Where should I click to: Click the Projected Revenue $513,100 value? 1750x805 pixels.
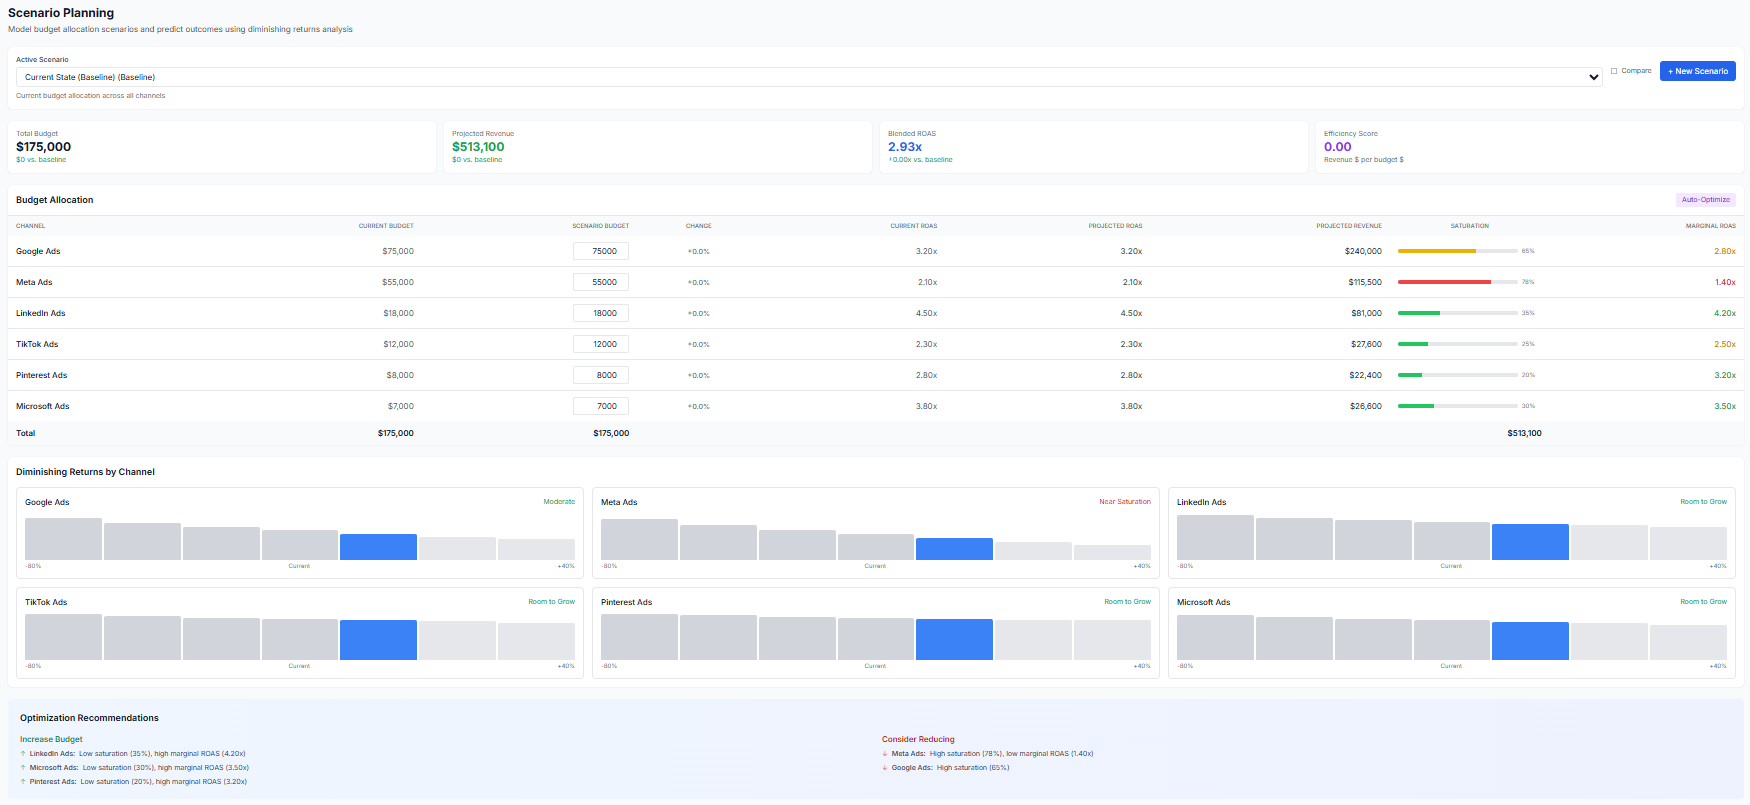click(478, 147)
